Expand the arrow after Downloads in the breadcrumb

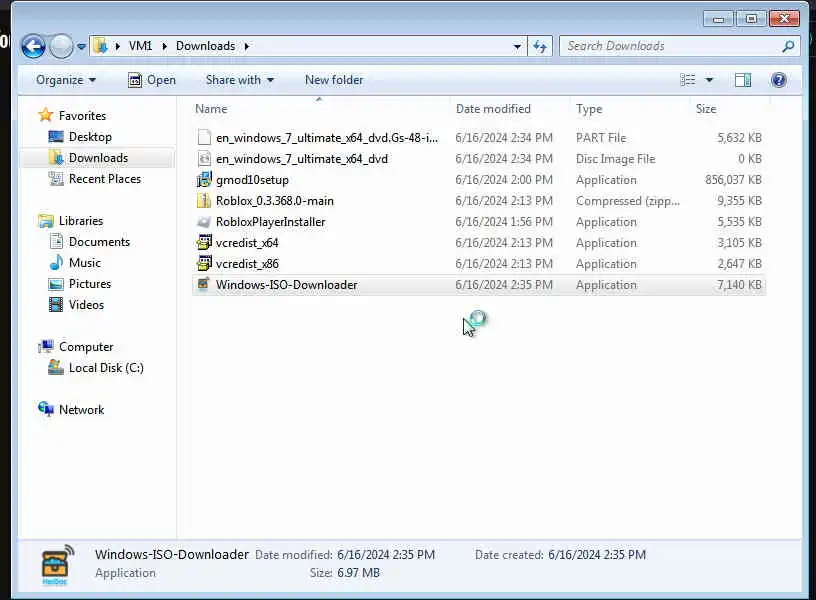point(247,46)
